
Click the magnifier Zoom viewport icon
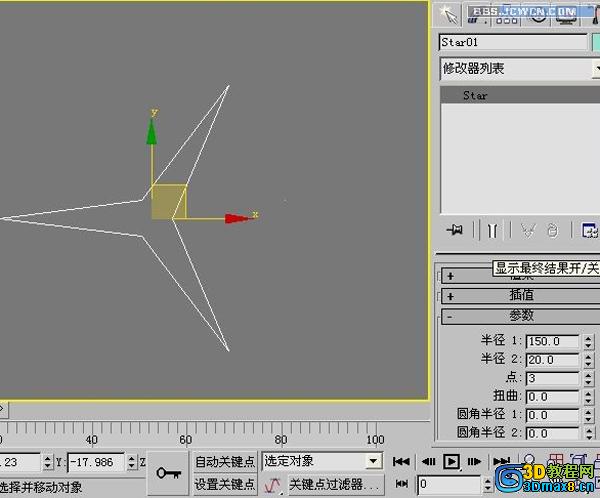(x=529, y=459)
